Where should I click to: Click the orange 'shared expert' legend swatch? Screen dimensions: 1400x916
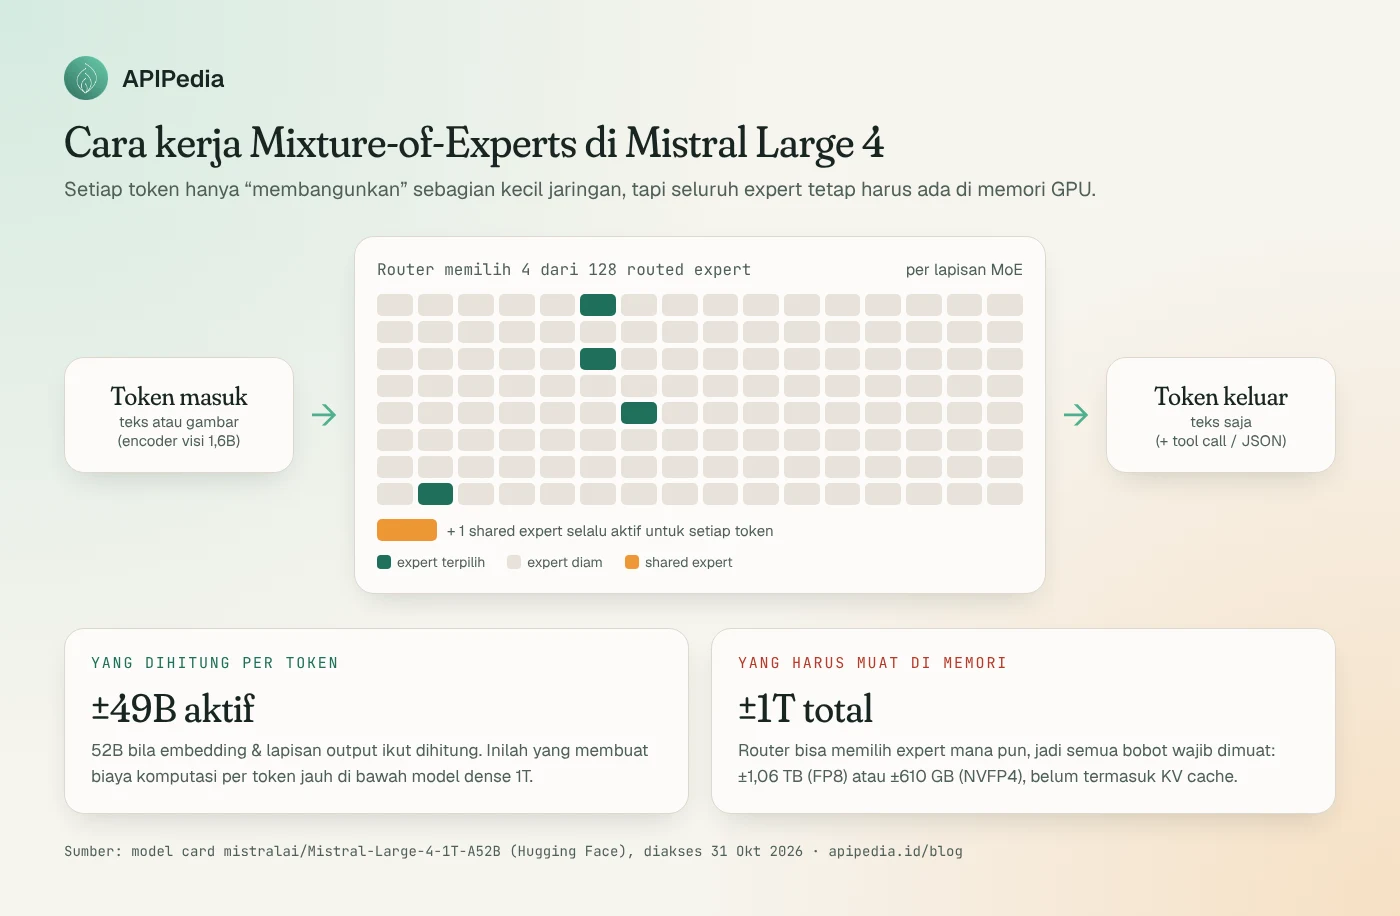pos(632,562)
